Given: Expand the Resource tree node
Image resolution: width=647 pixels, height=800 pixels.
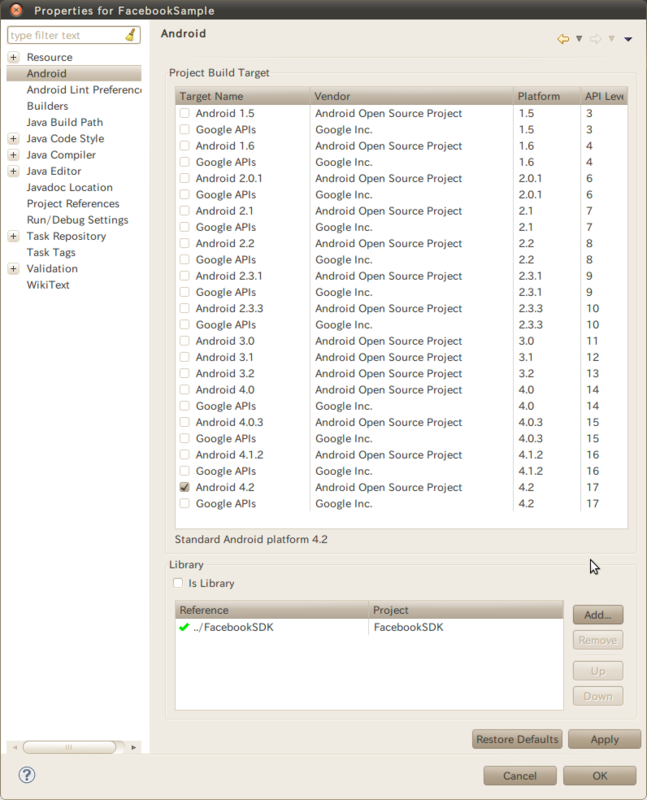Looking at the screenshot, I should coord(14,57).
